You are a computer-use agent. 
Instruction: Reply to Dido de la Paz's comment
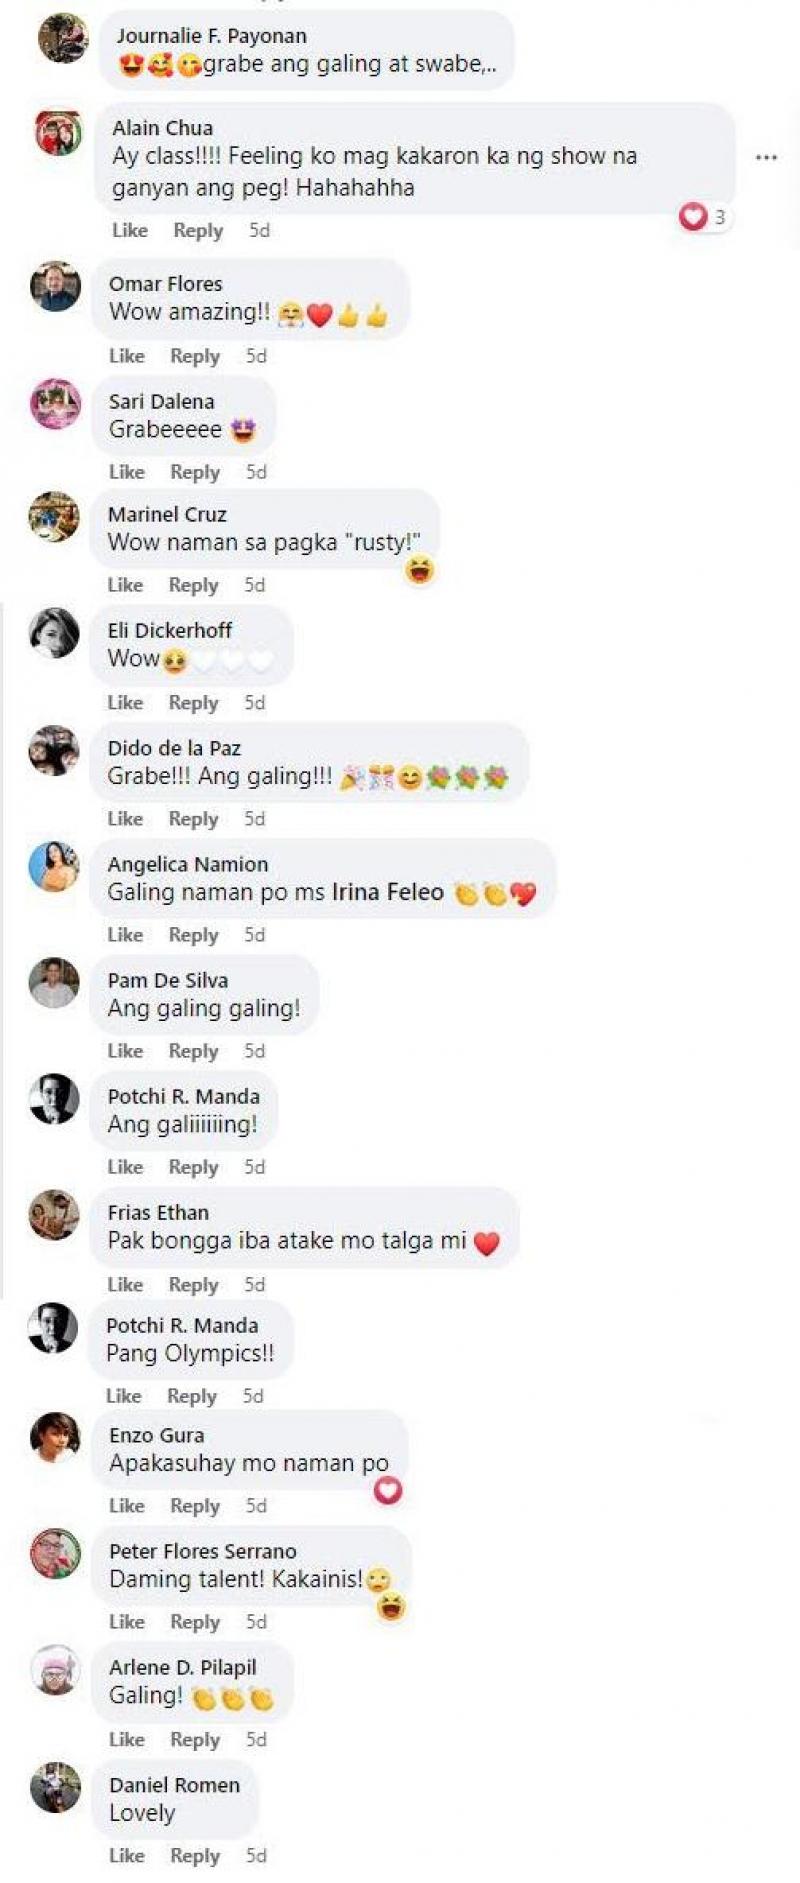click(193, 819)
